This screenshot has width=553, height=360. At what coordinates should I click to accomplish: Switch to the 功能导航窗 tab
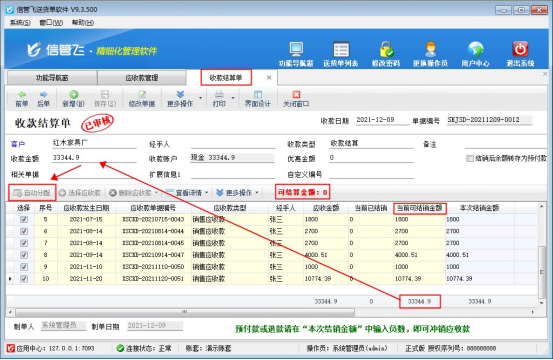click(x=52, y=78)
